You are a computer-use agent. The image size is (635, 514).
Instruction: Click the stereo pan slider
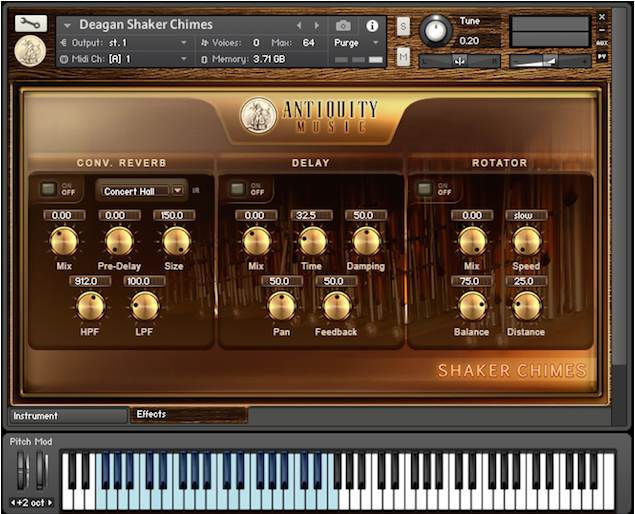pos(459,61)
